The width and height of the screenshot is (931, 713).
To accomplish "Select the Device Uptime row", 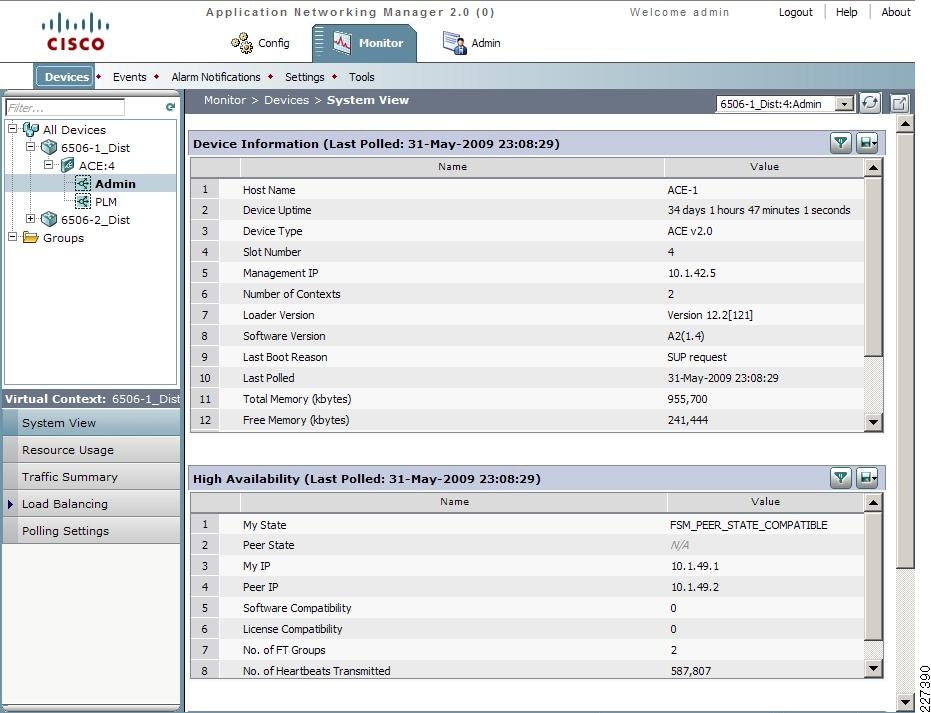I will (527, 210).
